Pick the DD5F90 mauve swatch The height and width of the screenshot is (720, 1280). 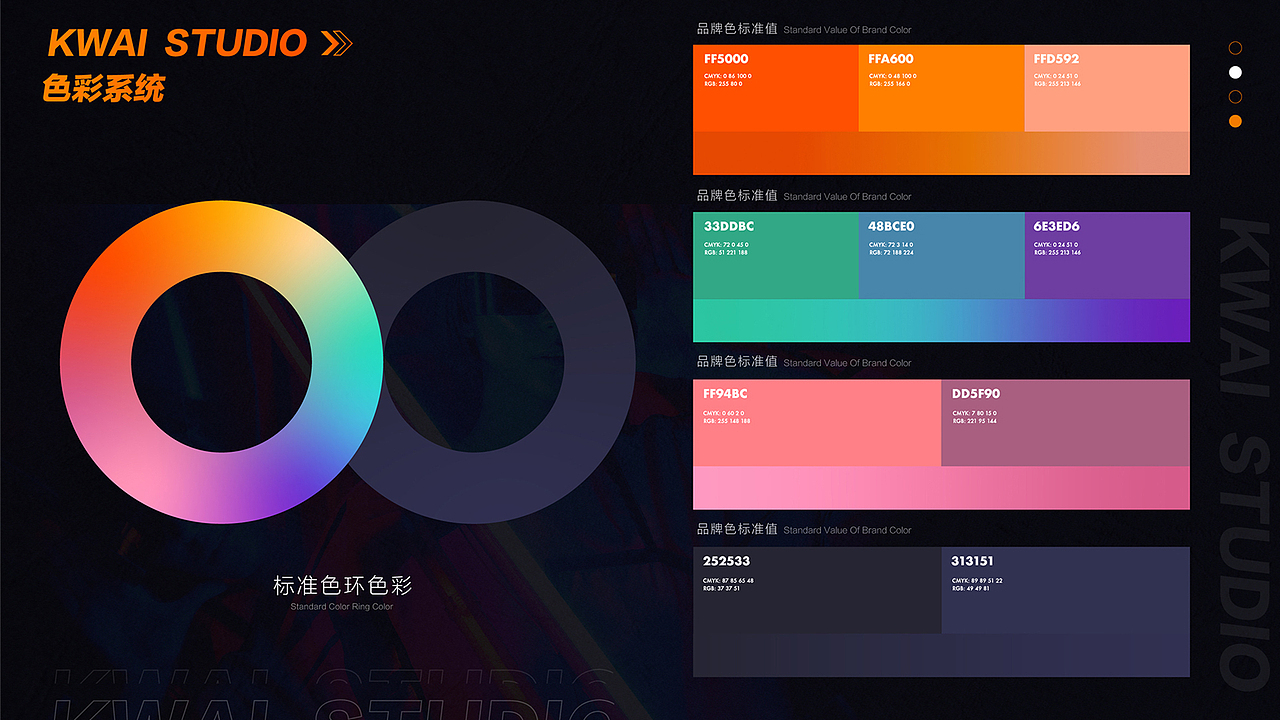pyautogui.click(x=1065, y=423)
